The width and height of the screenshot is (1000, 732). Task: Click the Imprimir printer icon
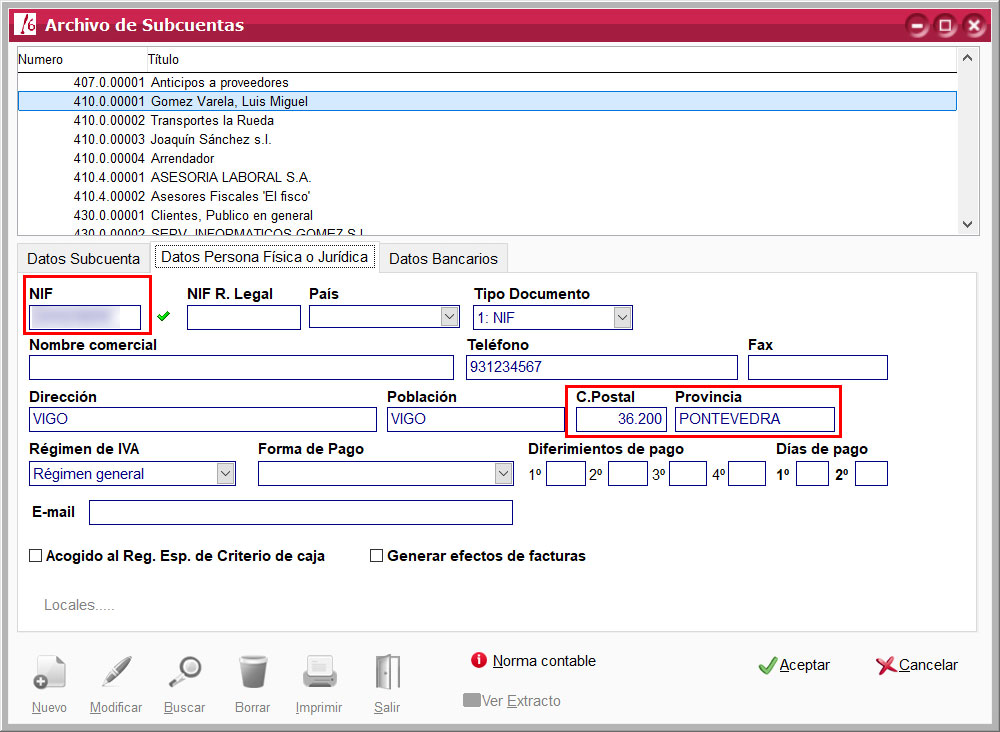[x=320, y=672]
